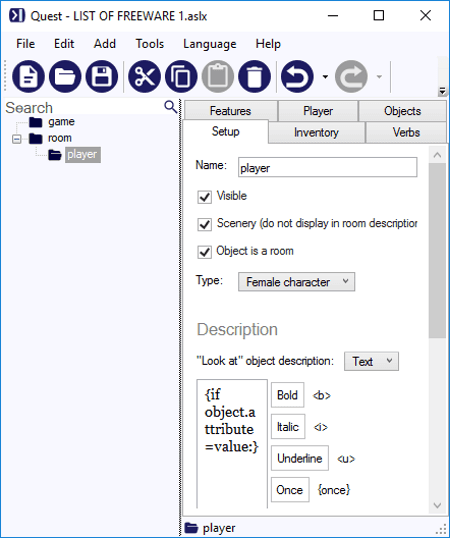Open a game with the folder icon
The width and height of the screenshot is (450, 538).
[x=65, y=77]
